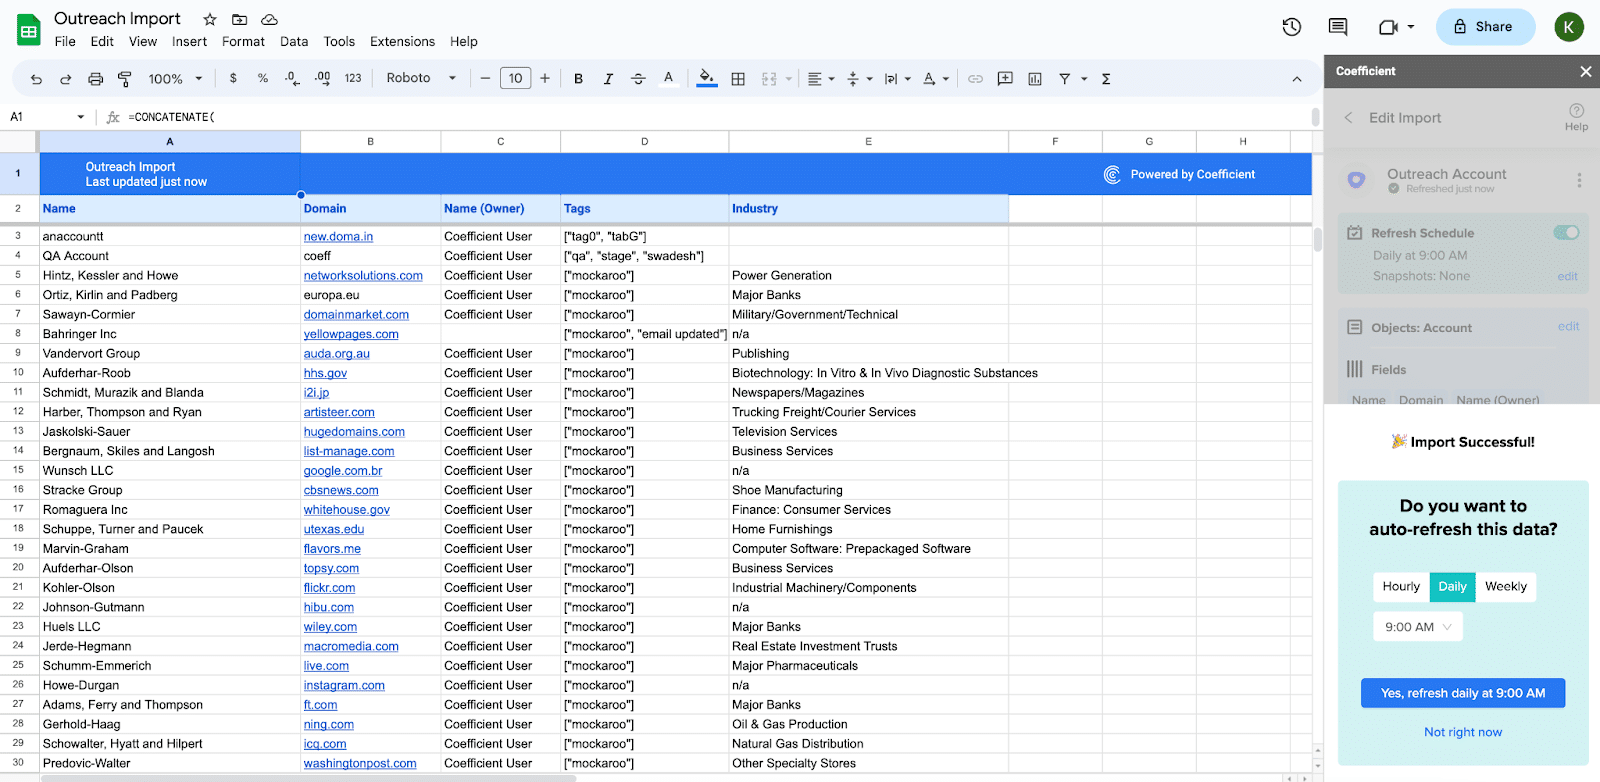Click the cell name box A1
The image size is (1600, 782).
coord(46,117)
